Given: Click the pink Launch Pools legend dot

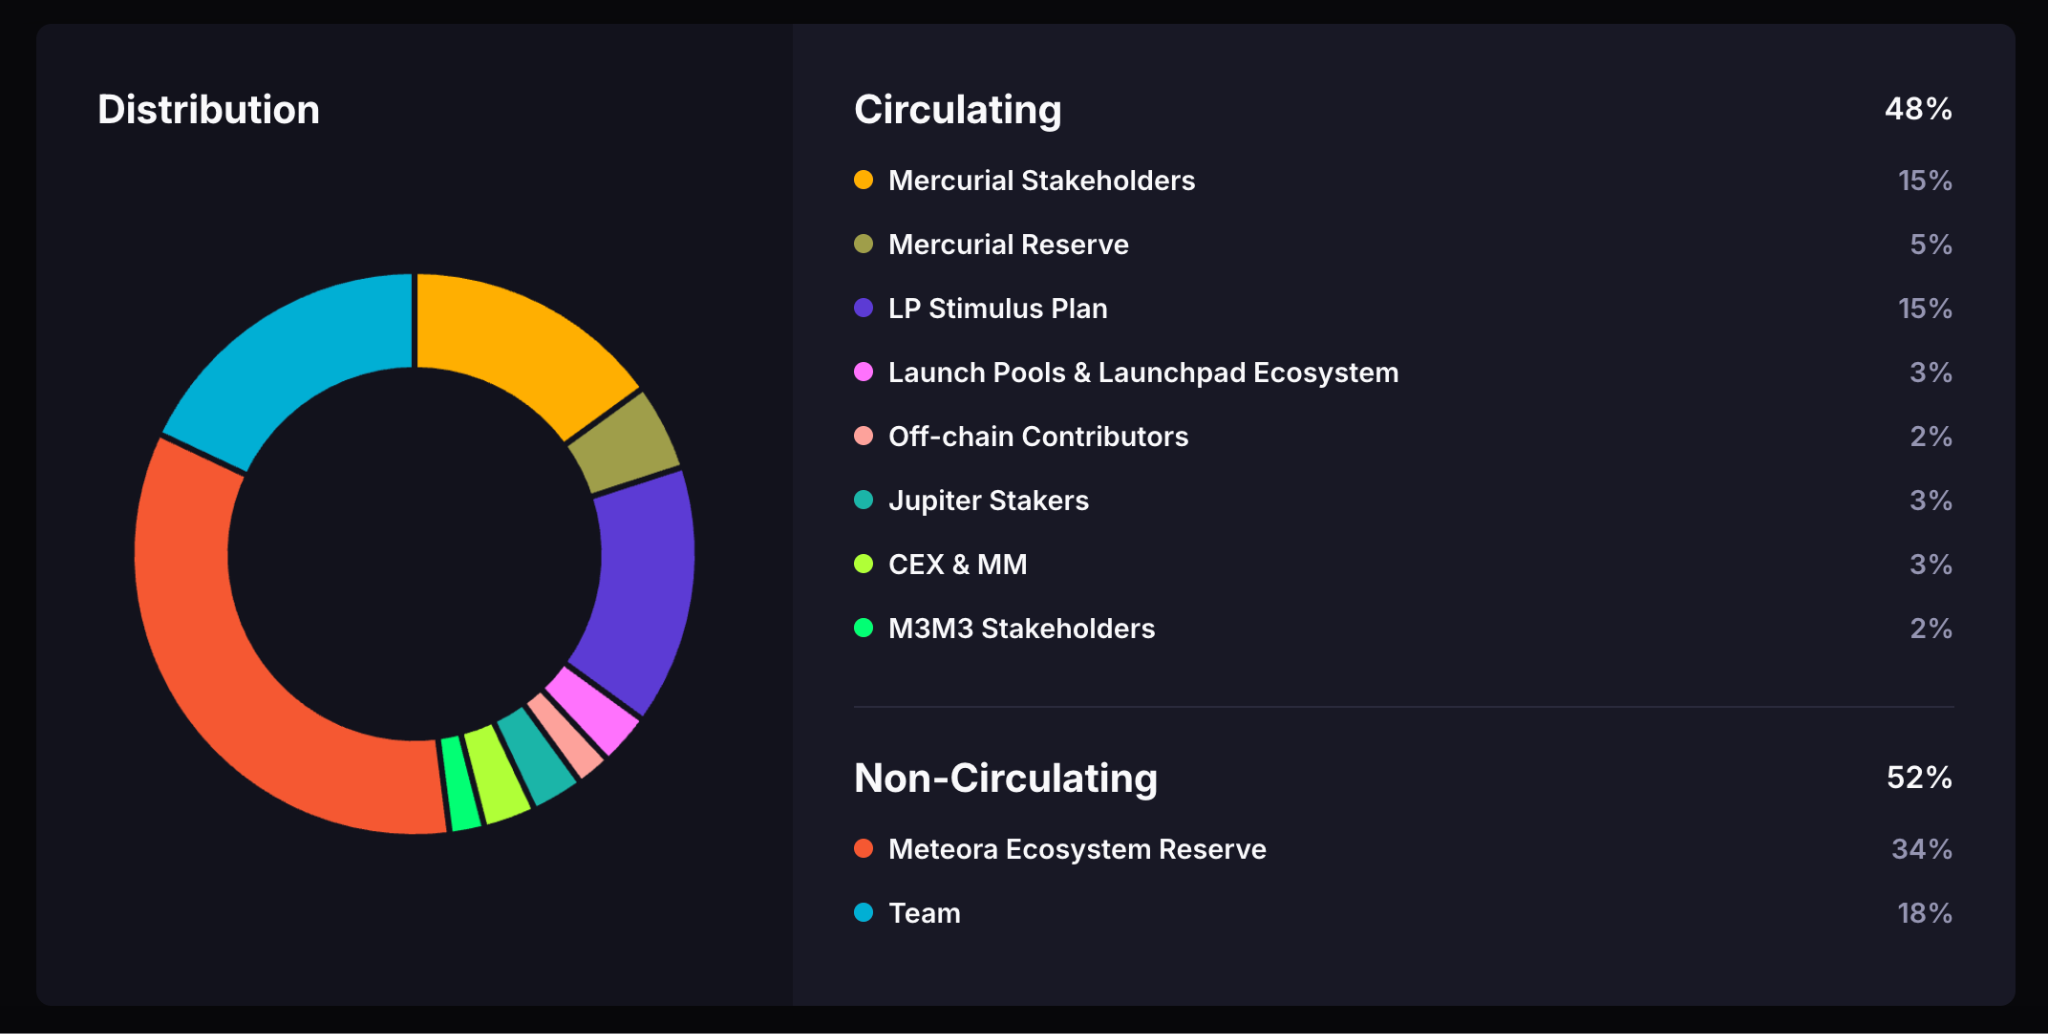Looking at the screenshot, I should [x=863, y=372].
